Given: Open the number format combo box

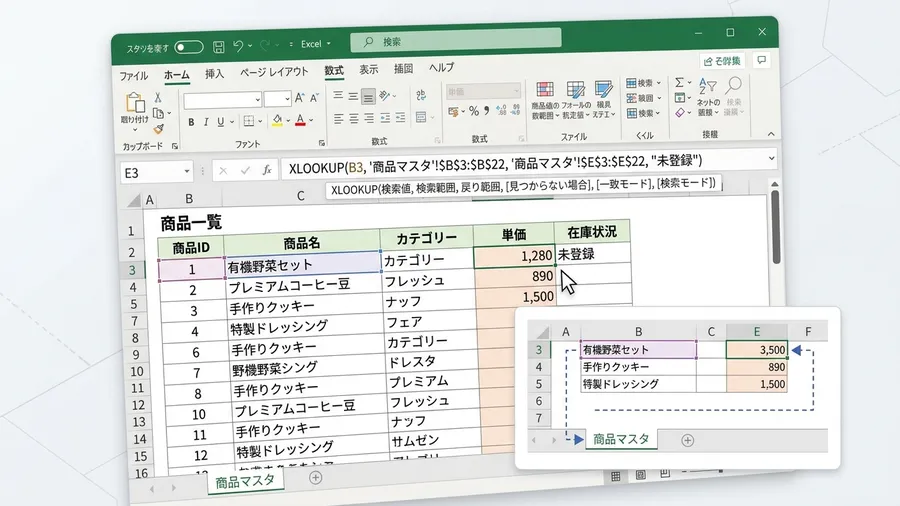Looking at the screenshot, I should [484, 91].
